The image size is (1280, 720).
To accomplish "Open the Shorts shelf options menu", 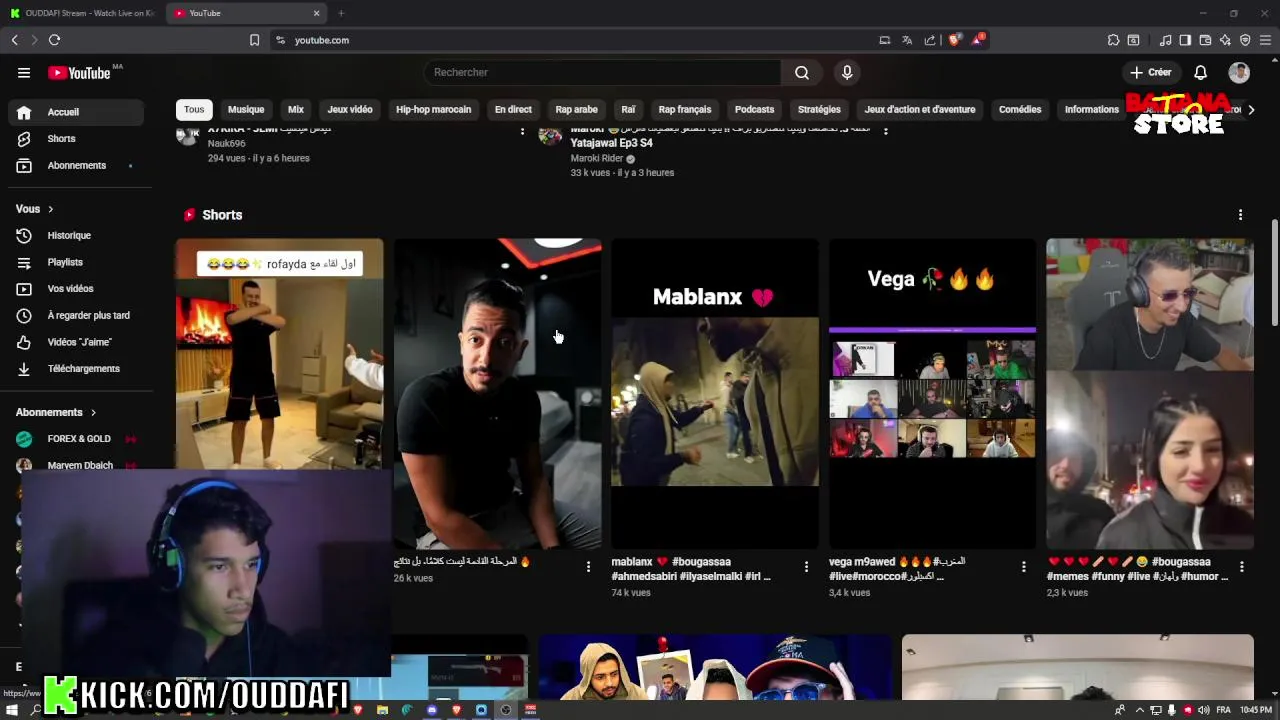I will (1240, 215).
